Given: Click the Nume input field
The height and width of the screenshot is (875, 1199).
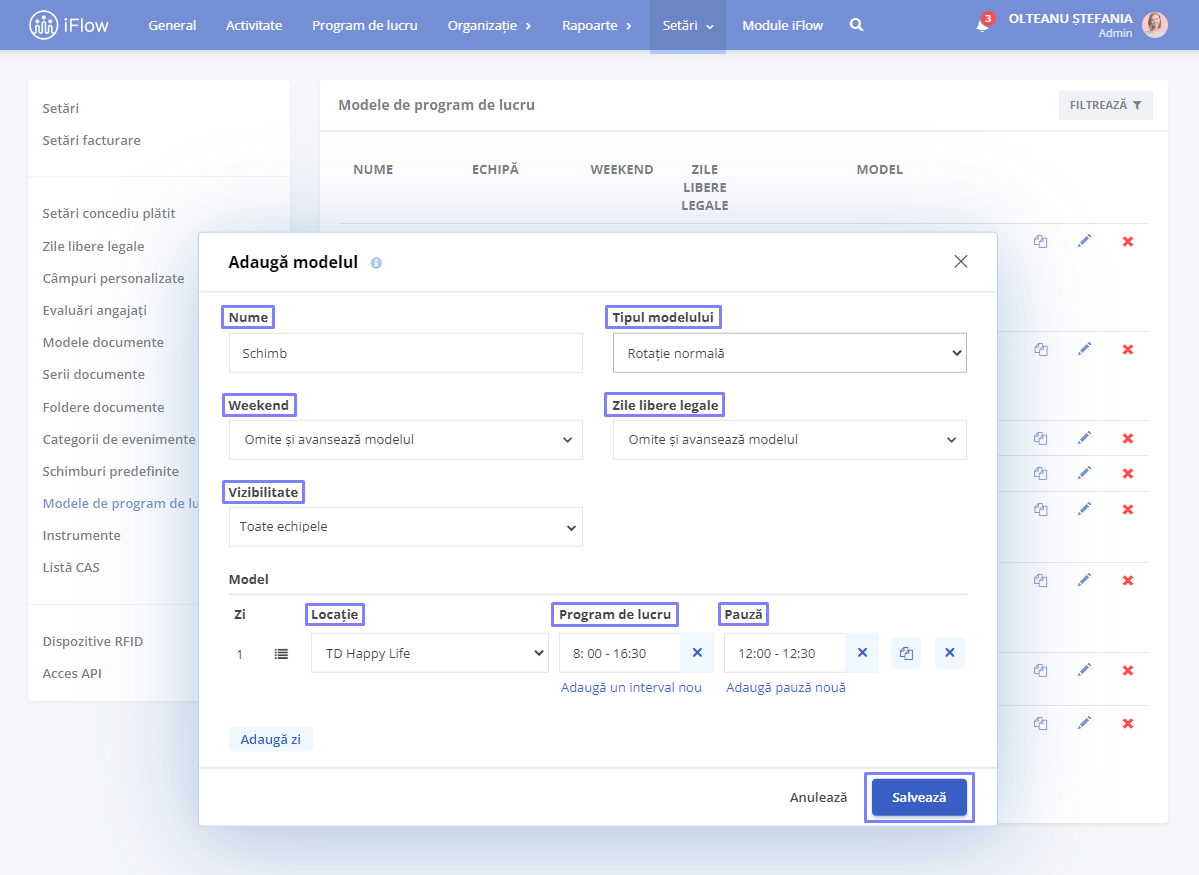Looking at the screenshot, I should tap(405, 353).
